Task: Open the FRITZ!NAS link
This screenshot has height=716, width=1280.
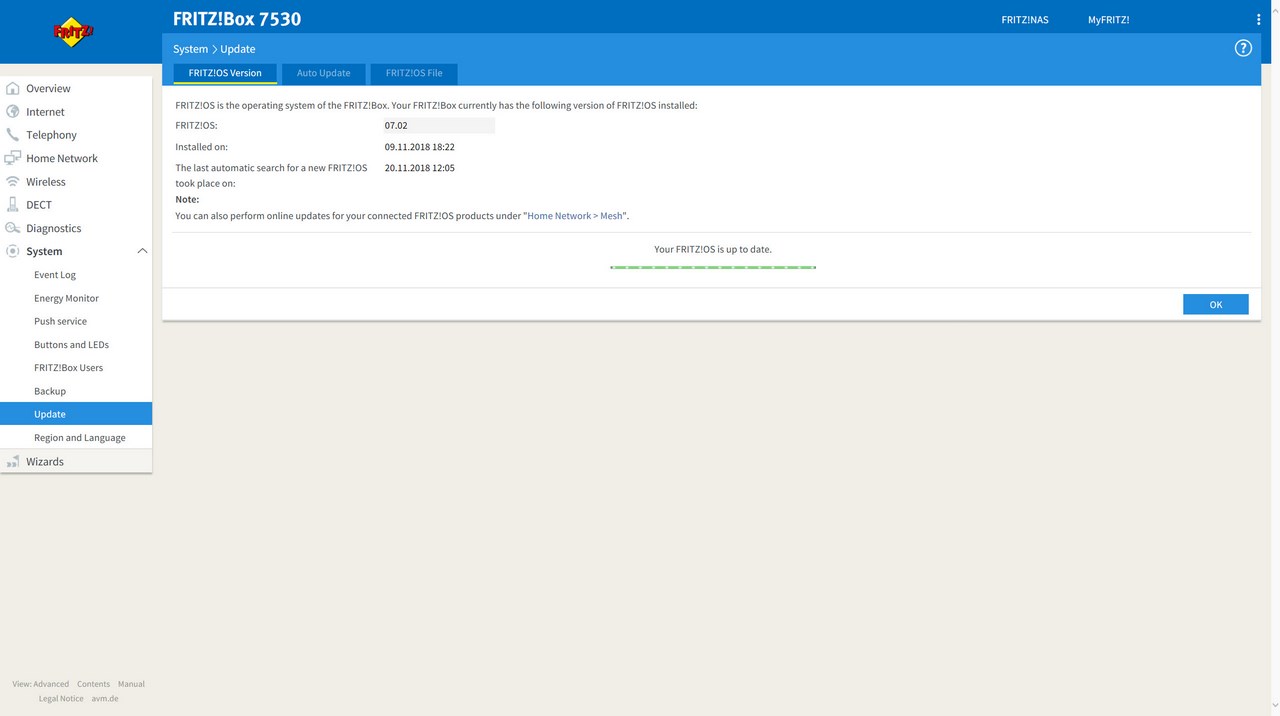Action: coord(1025,20)
